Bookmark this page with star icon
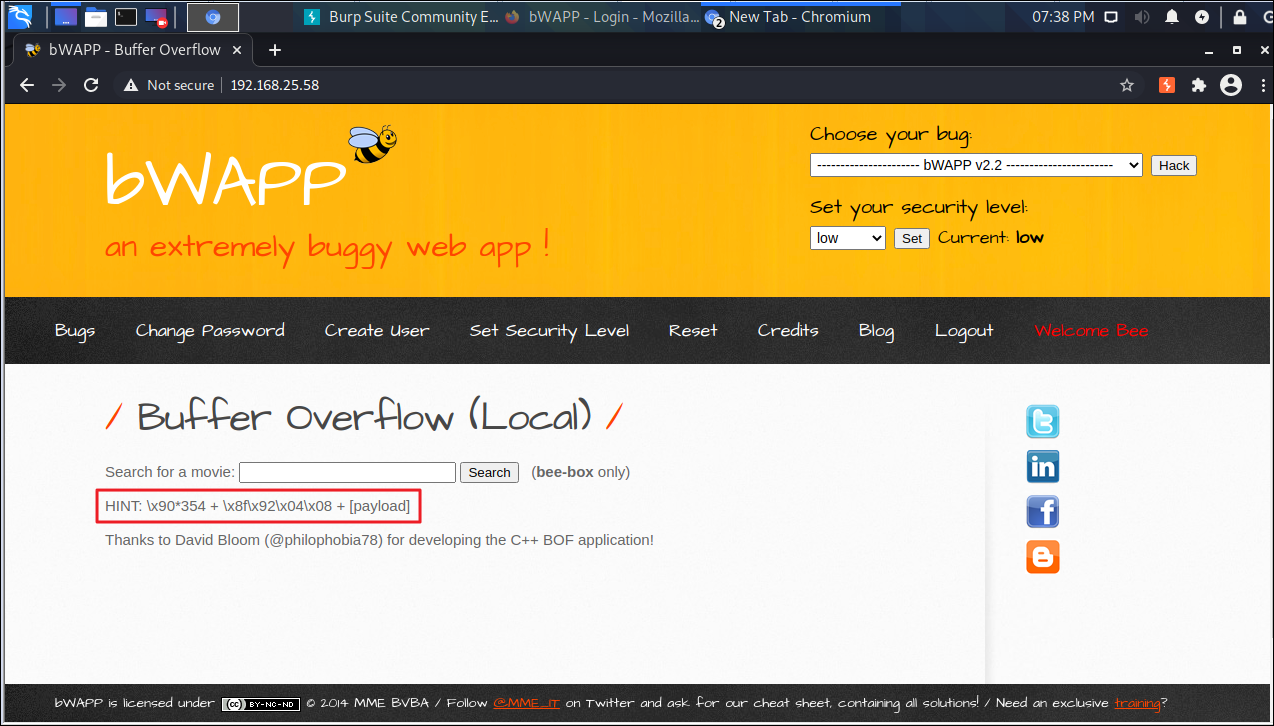 [1127, 85]
